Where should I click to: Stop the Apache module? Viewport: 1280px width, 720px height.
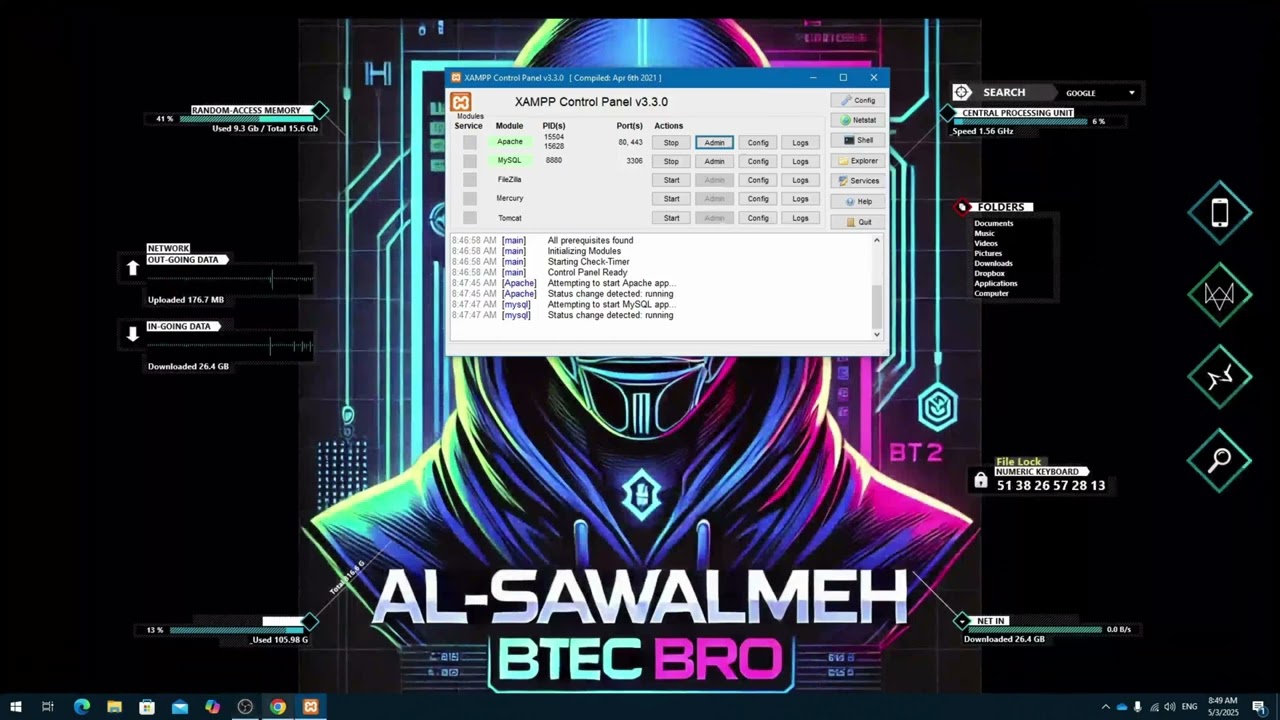[671, 142]
